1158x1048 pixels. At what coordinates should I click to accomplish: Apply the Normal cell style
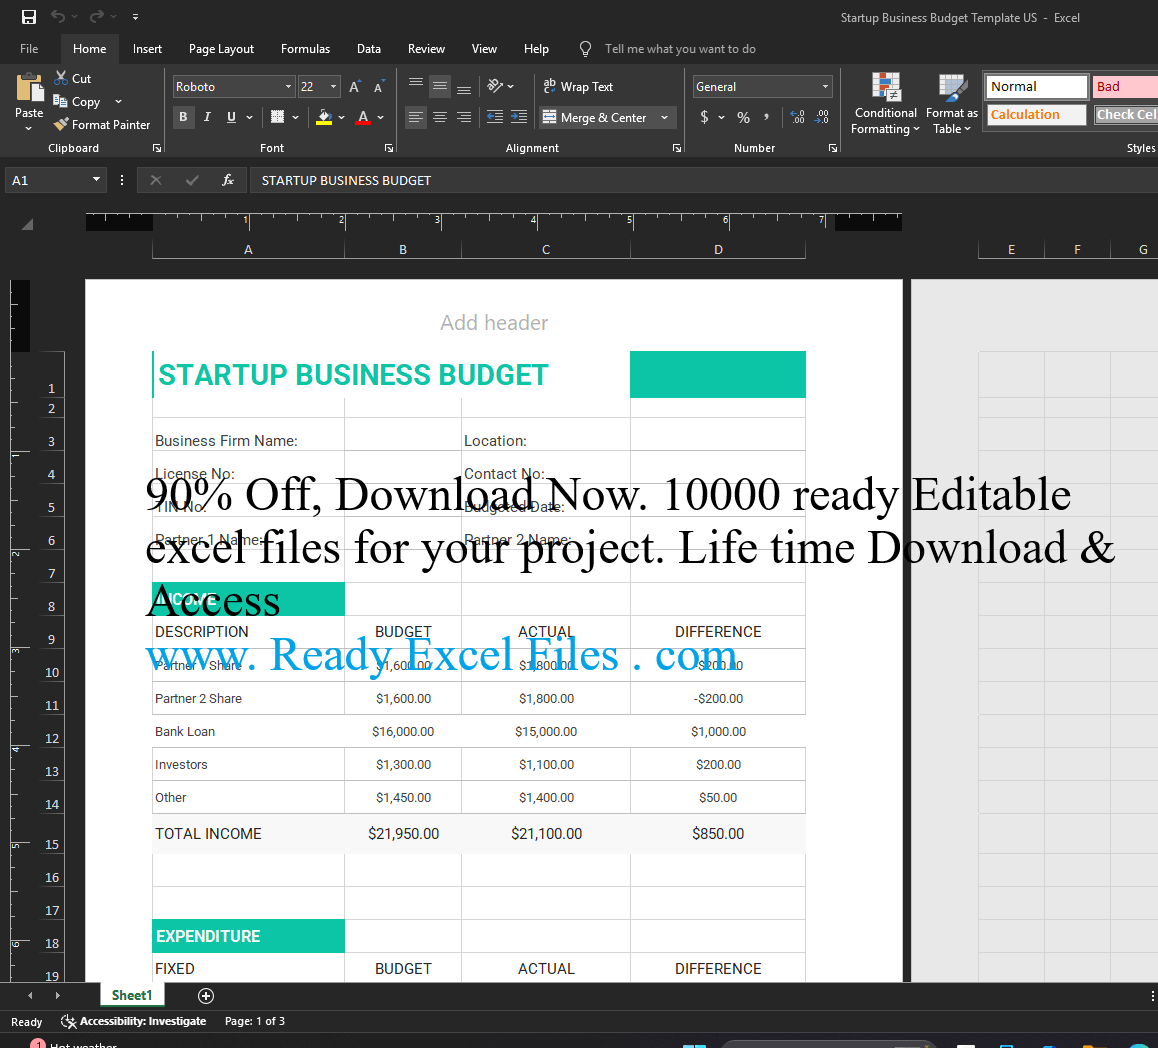tap(1037, 86)
